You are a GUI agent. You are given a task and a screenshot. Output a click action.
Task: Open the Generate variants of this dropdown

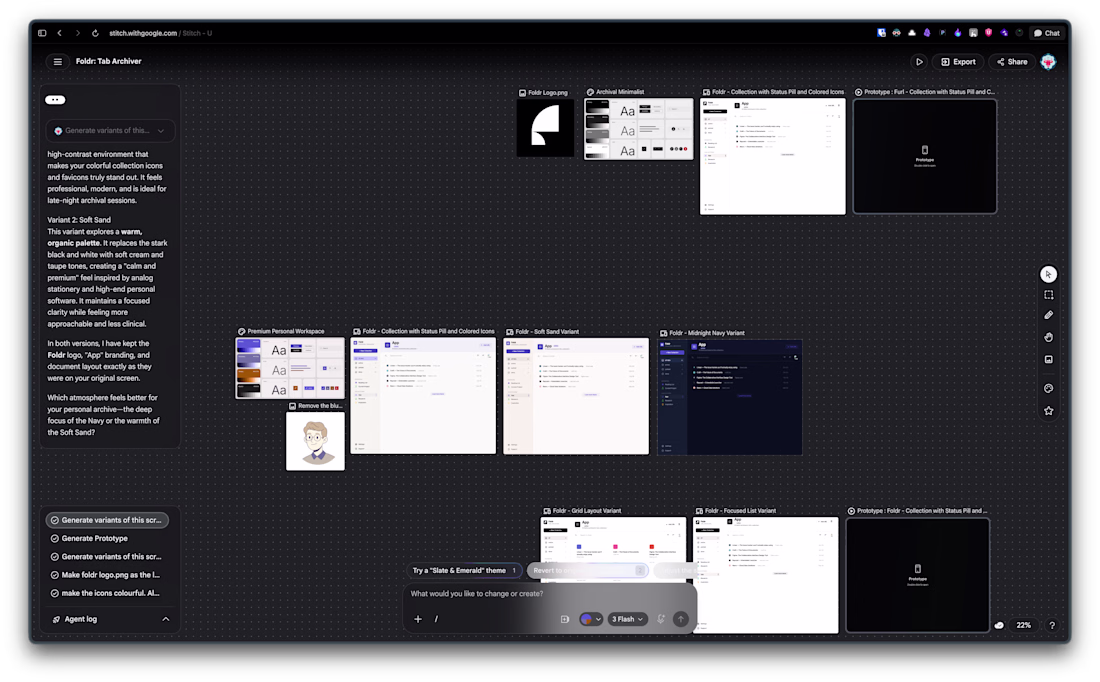point(111,131)
